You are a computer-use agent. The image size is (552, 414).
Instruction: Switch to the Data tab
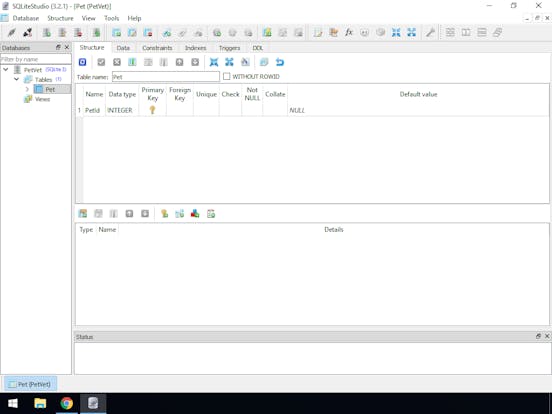click(123, 48)
